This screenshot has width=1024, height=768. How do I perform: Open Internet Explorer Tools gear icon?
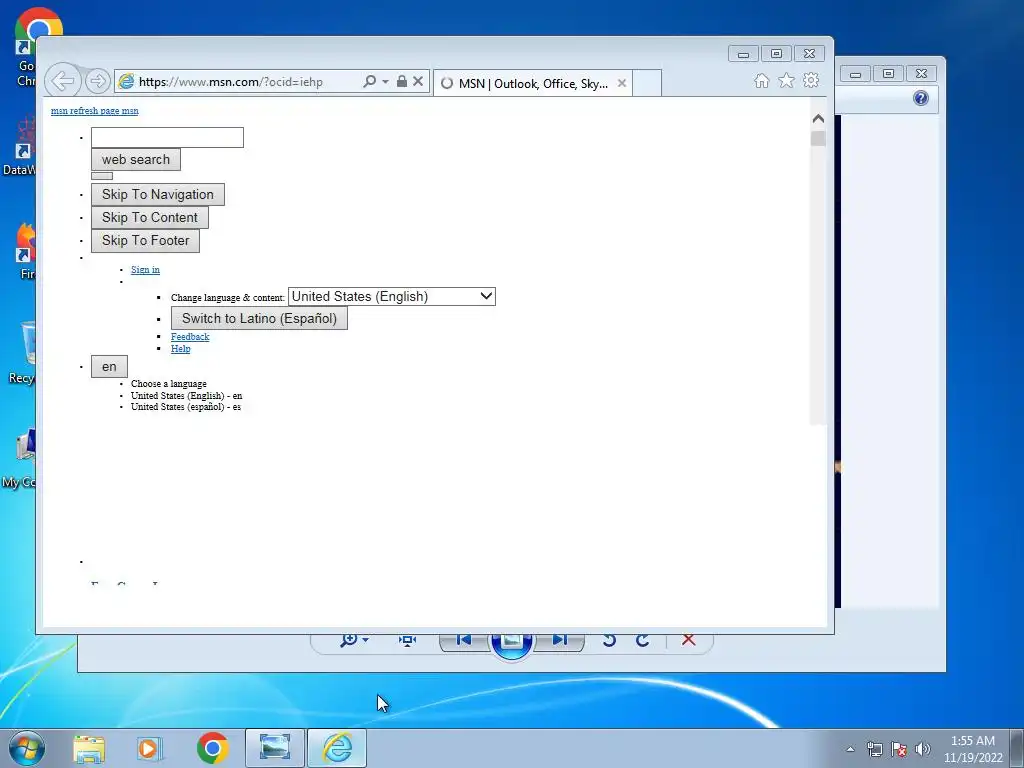[811, 80]
